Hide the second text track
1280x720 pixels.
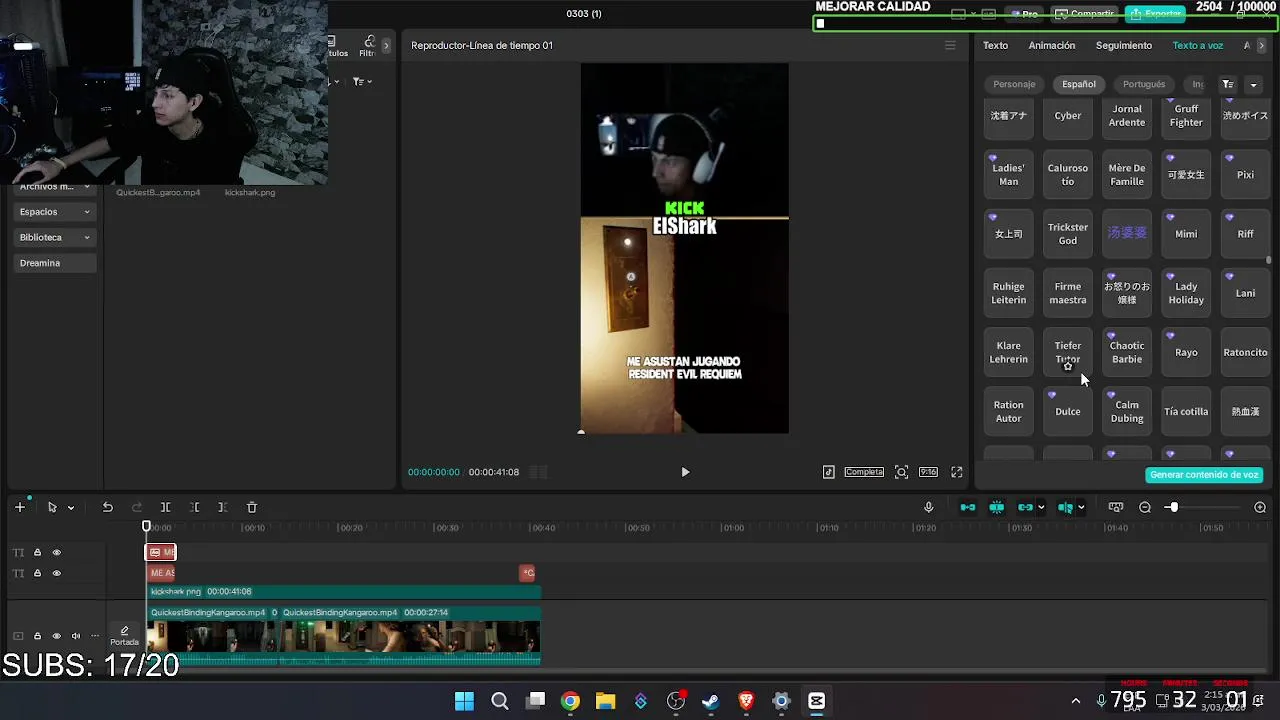(56, 573)
